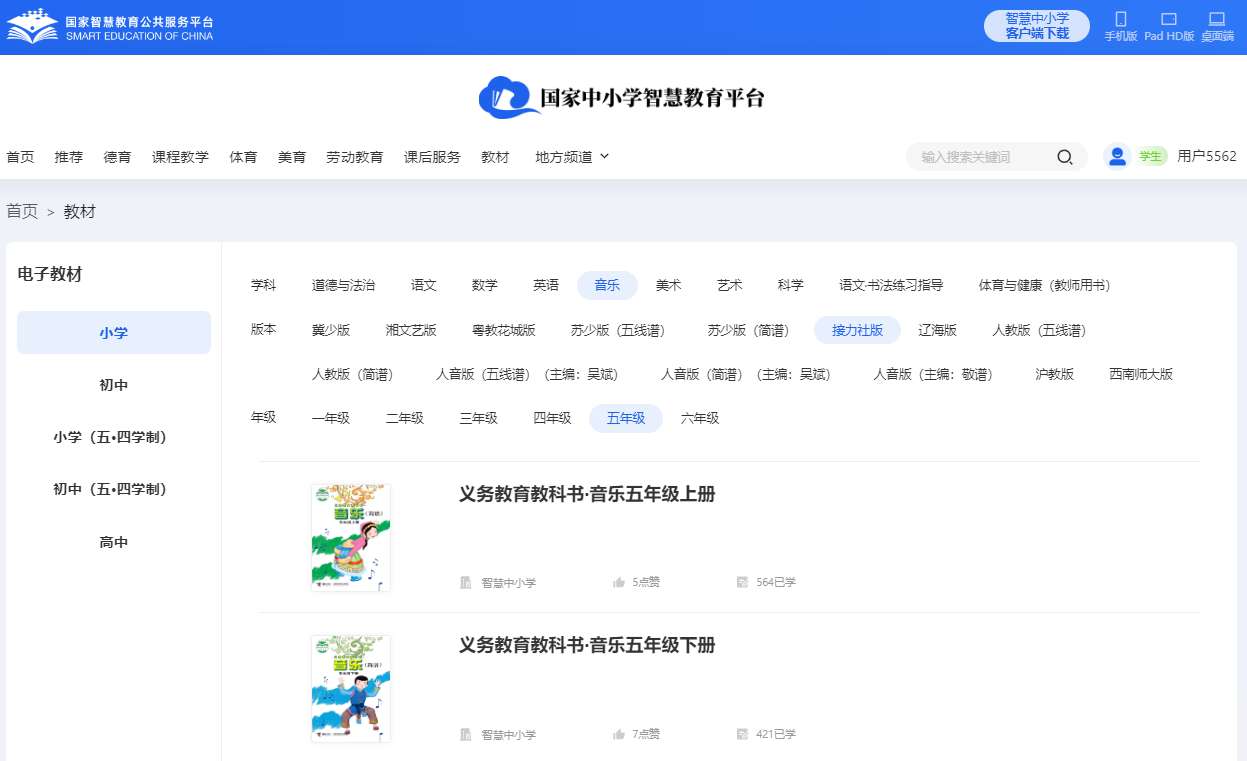Open the 五年级下册 music textbook cover
This screenshot has width=1247, height=761.
tap(350, 688)
